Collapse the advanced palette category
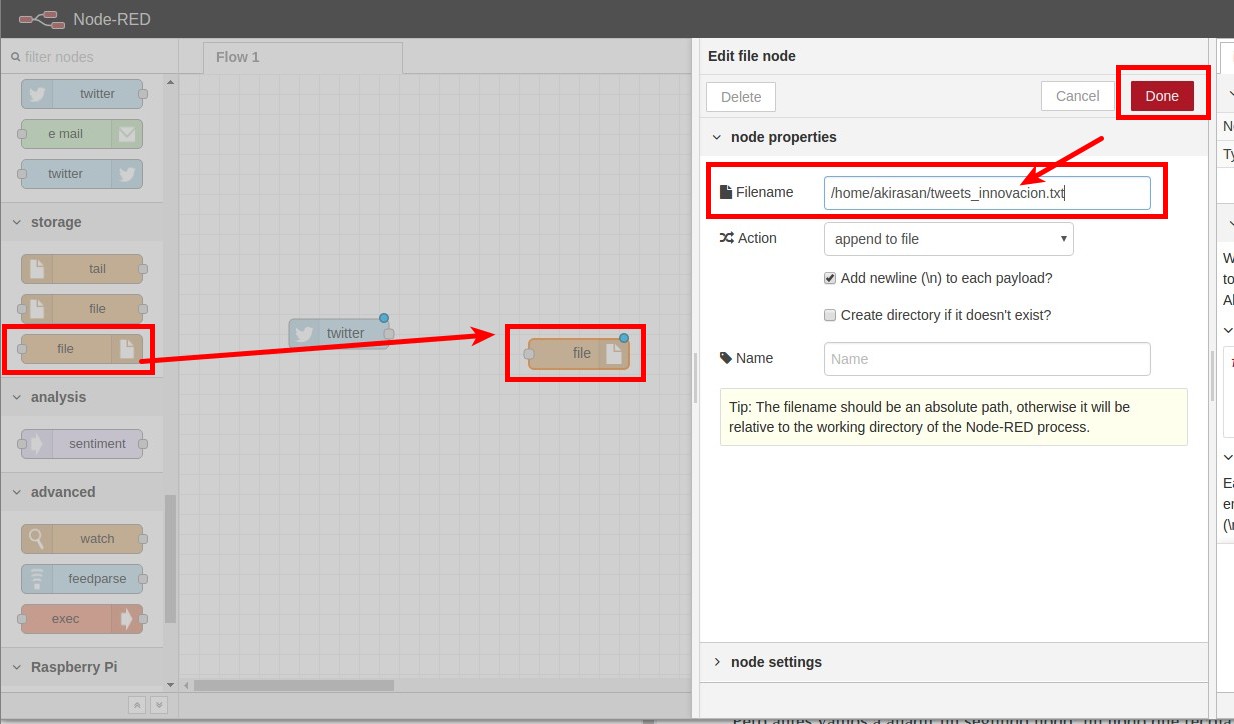This screenshot has width=1234, height=724. click(16, 492)
